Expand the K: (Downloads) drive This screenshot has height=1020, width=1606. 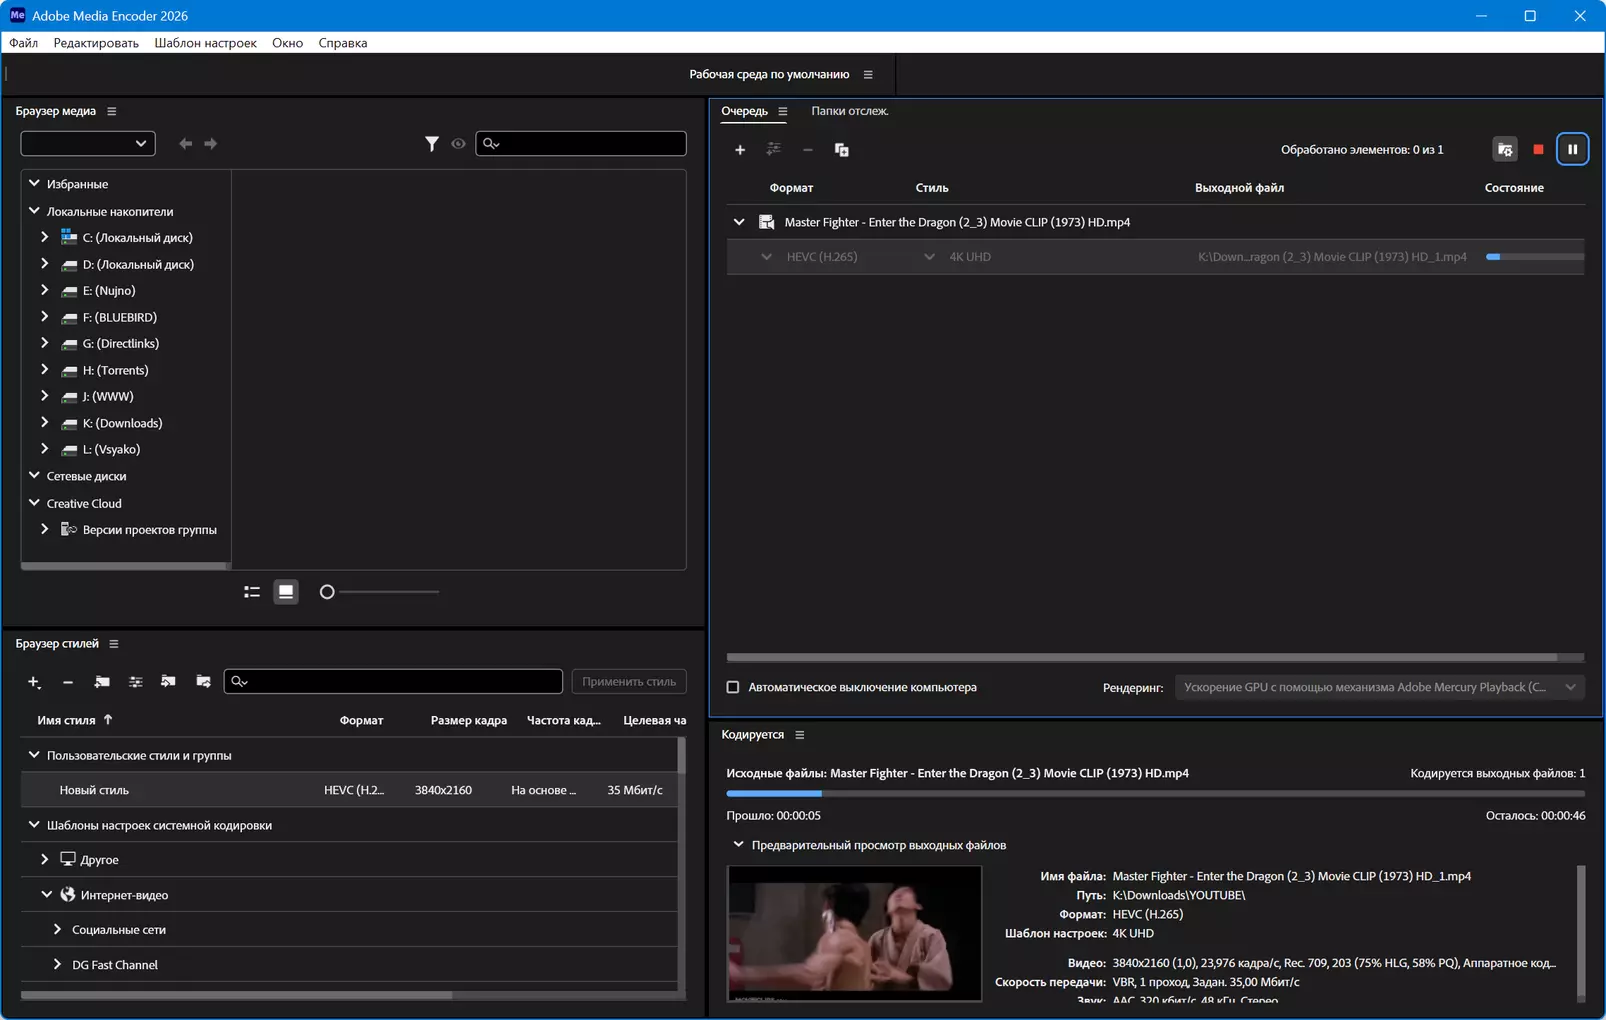(x=45, y=423)
